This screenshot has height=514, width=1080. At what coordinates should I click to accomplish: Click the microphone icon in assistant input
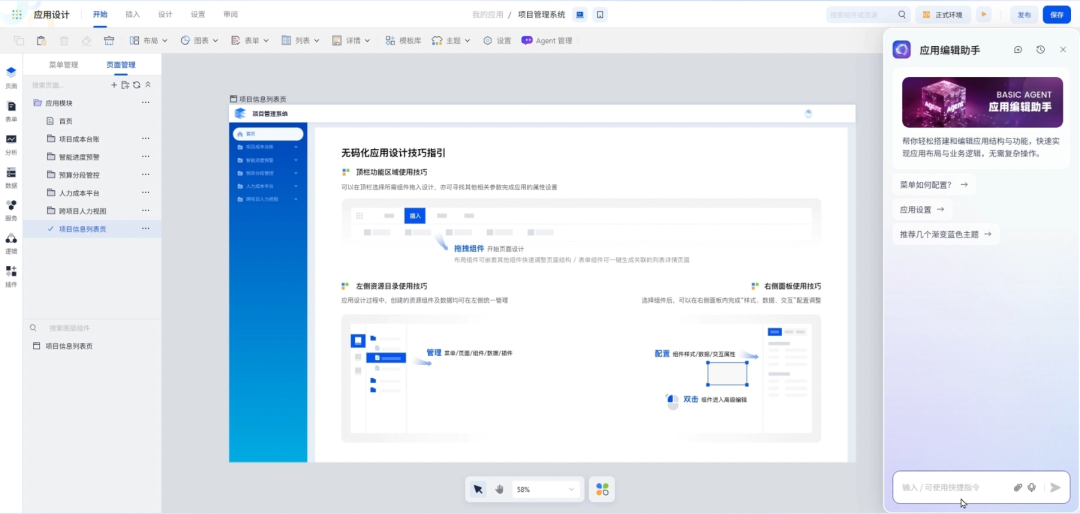(x=1032, y=487)
